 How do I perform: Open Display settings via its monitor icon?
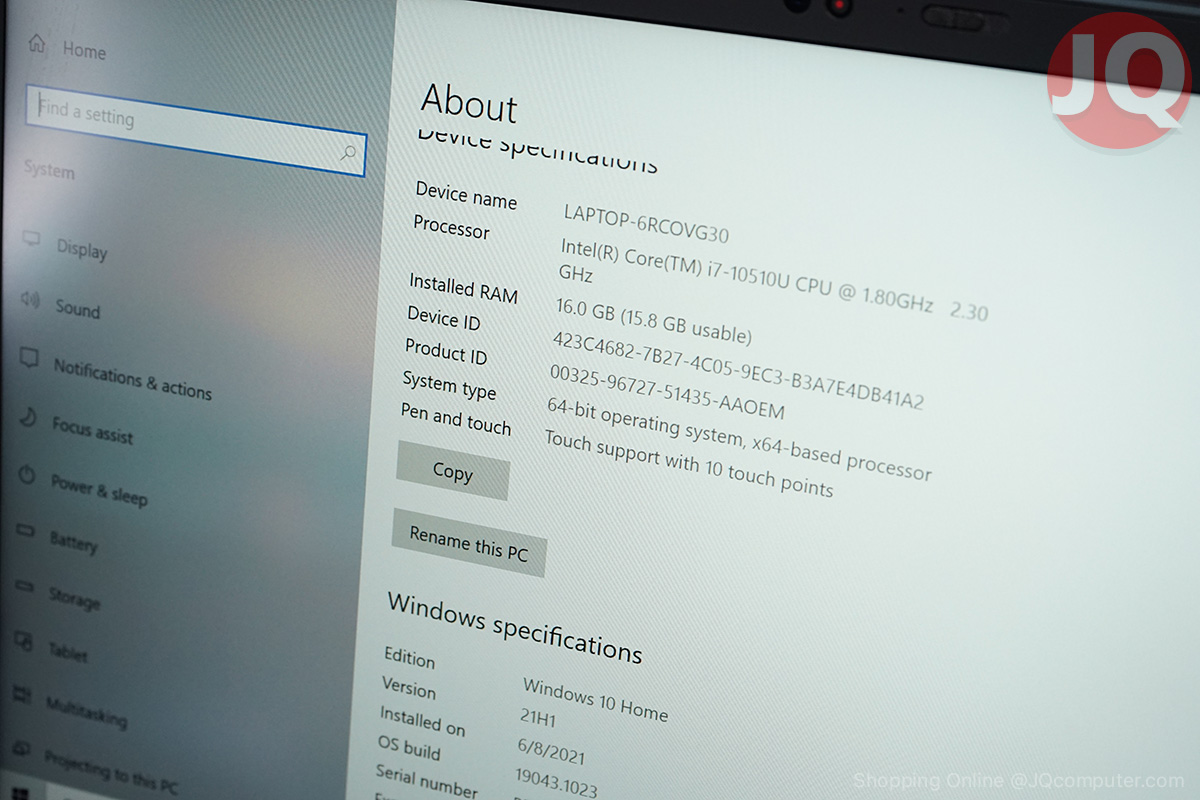coord(32,239)
